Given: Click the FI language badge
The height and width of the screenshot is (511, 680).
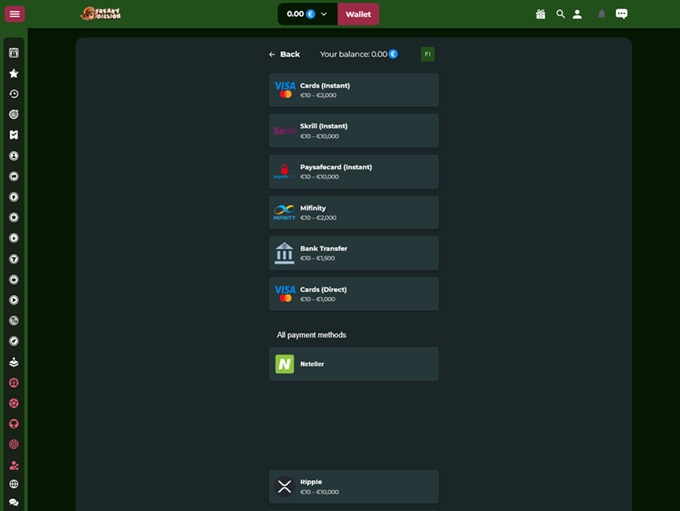Looking at the screenshot, I should point(428,54).
